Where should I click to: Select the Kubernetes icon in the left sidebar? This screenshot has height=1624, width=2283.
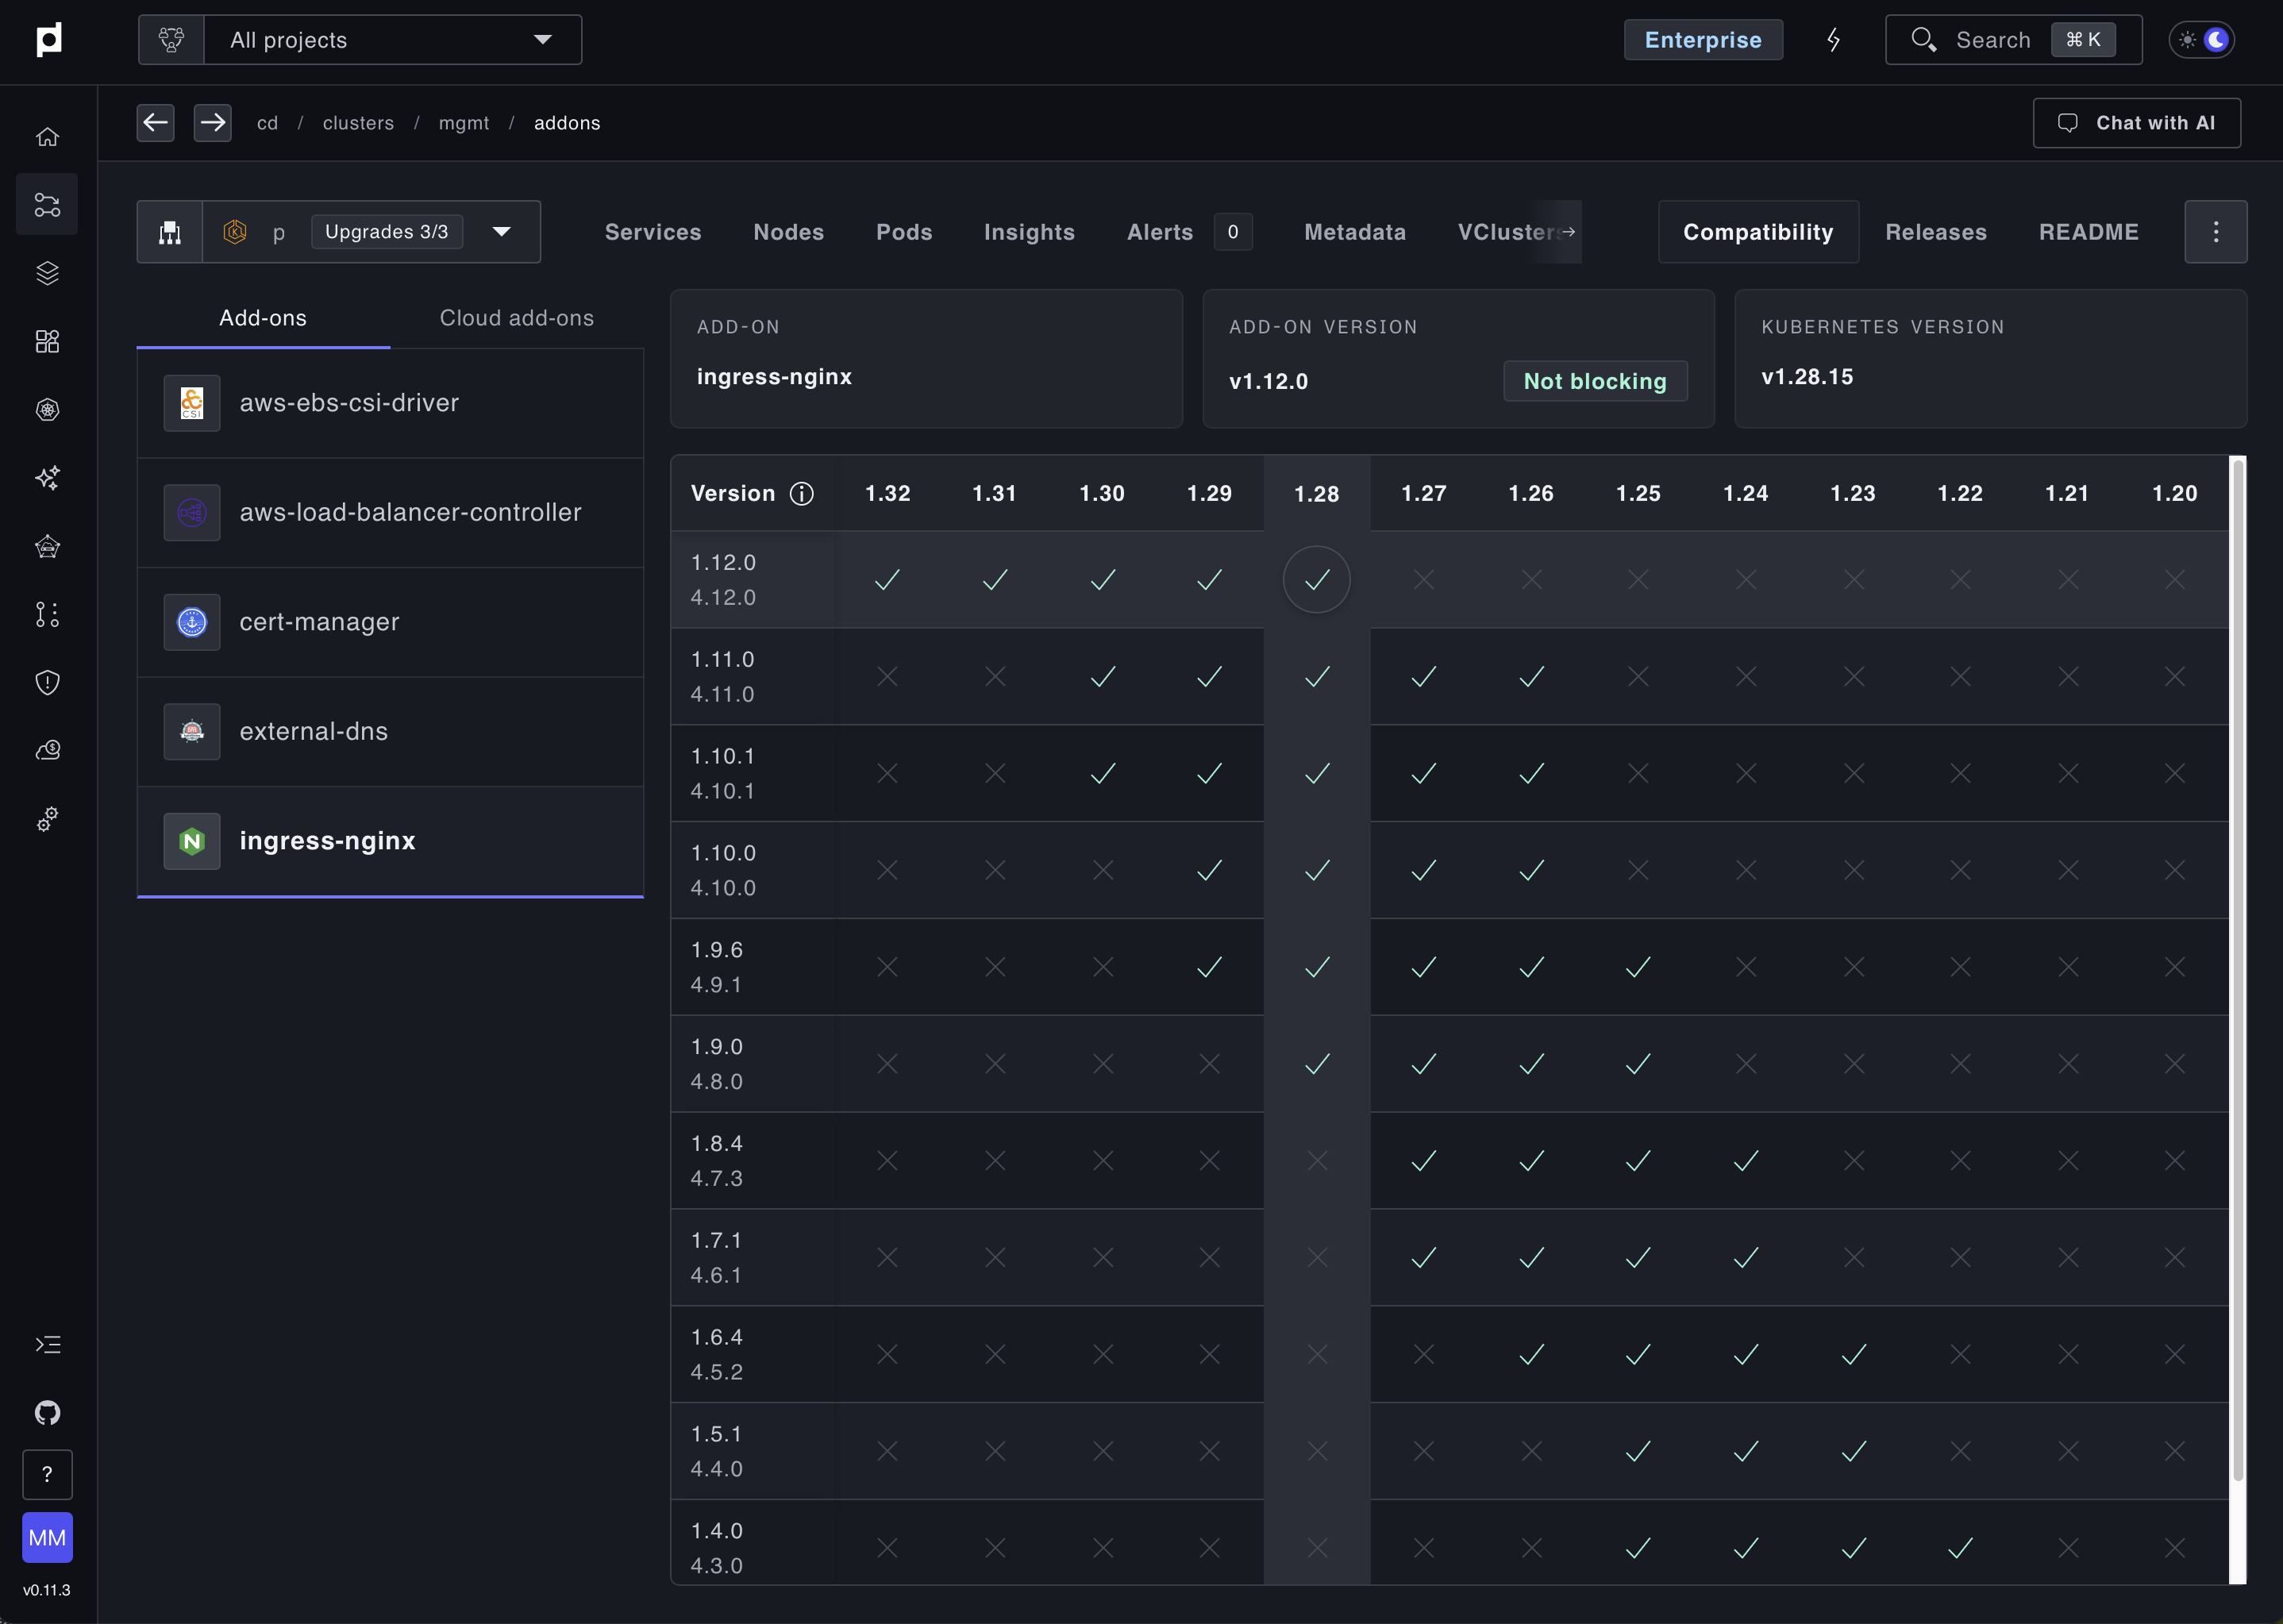(x=47, y=409)
